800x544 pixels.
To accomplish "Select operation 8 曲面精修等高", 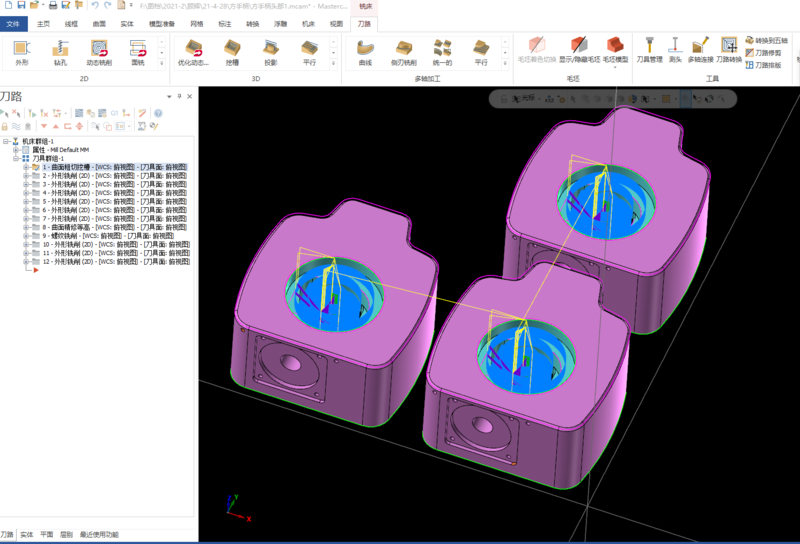I will pos(114,227).
